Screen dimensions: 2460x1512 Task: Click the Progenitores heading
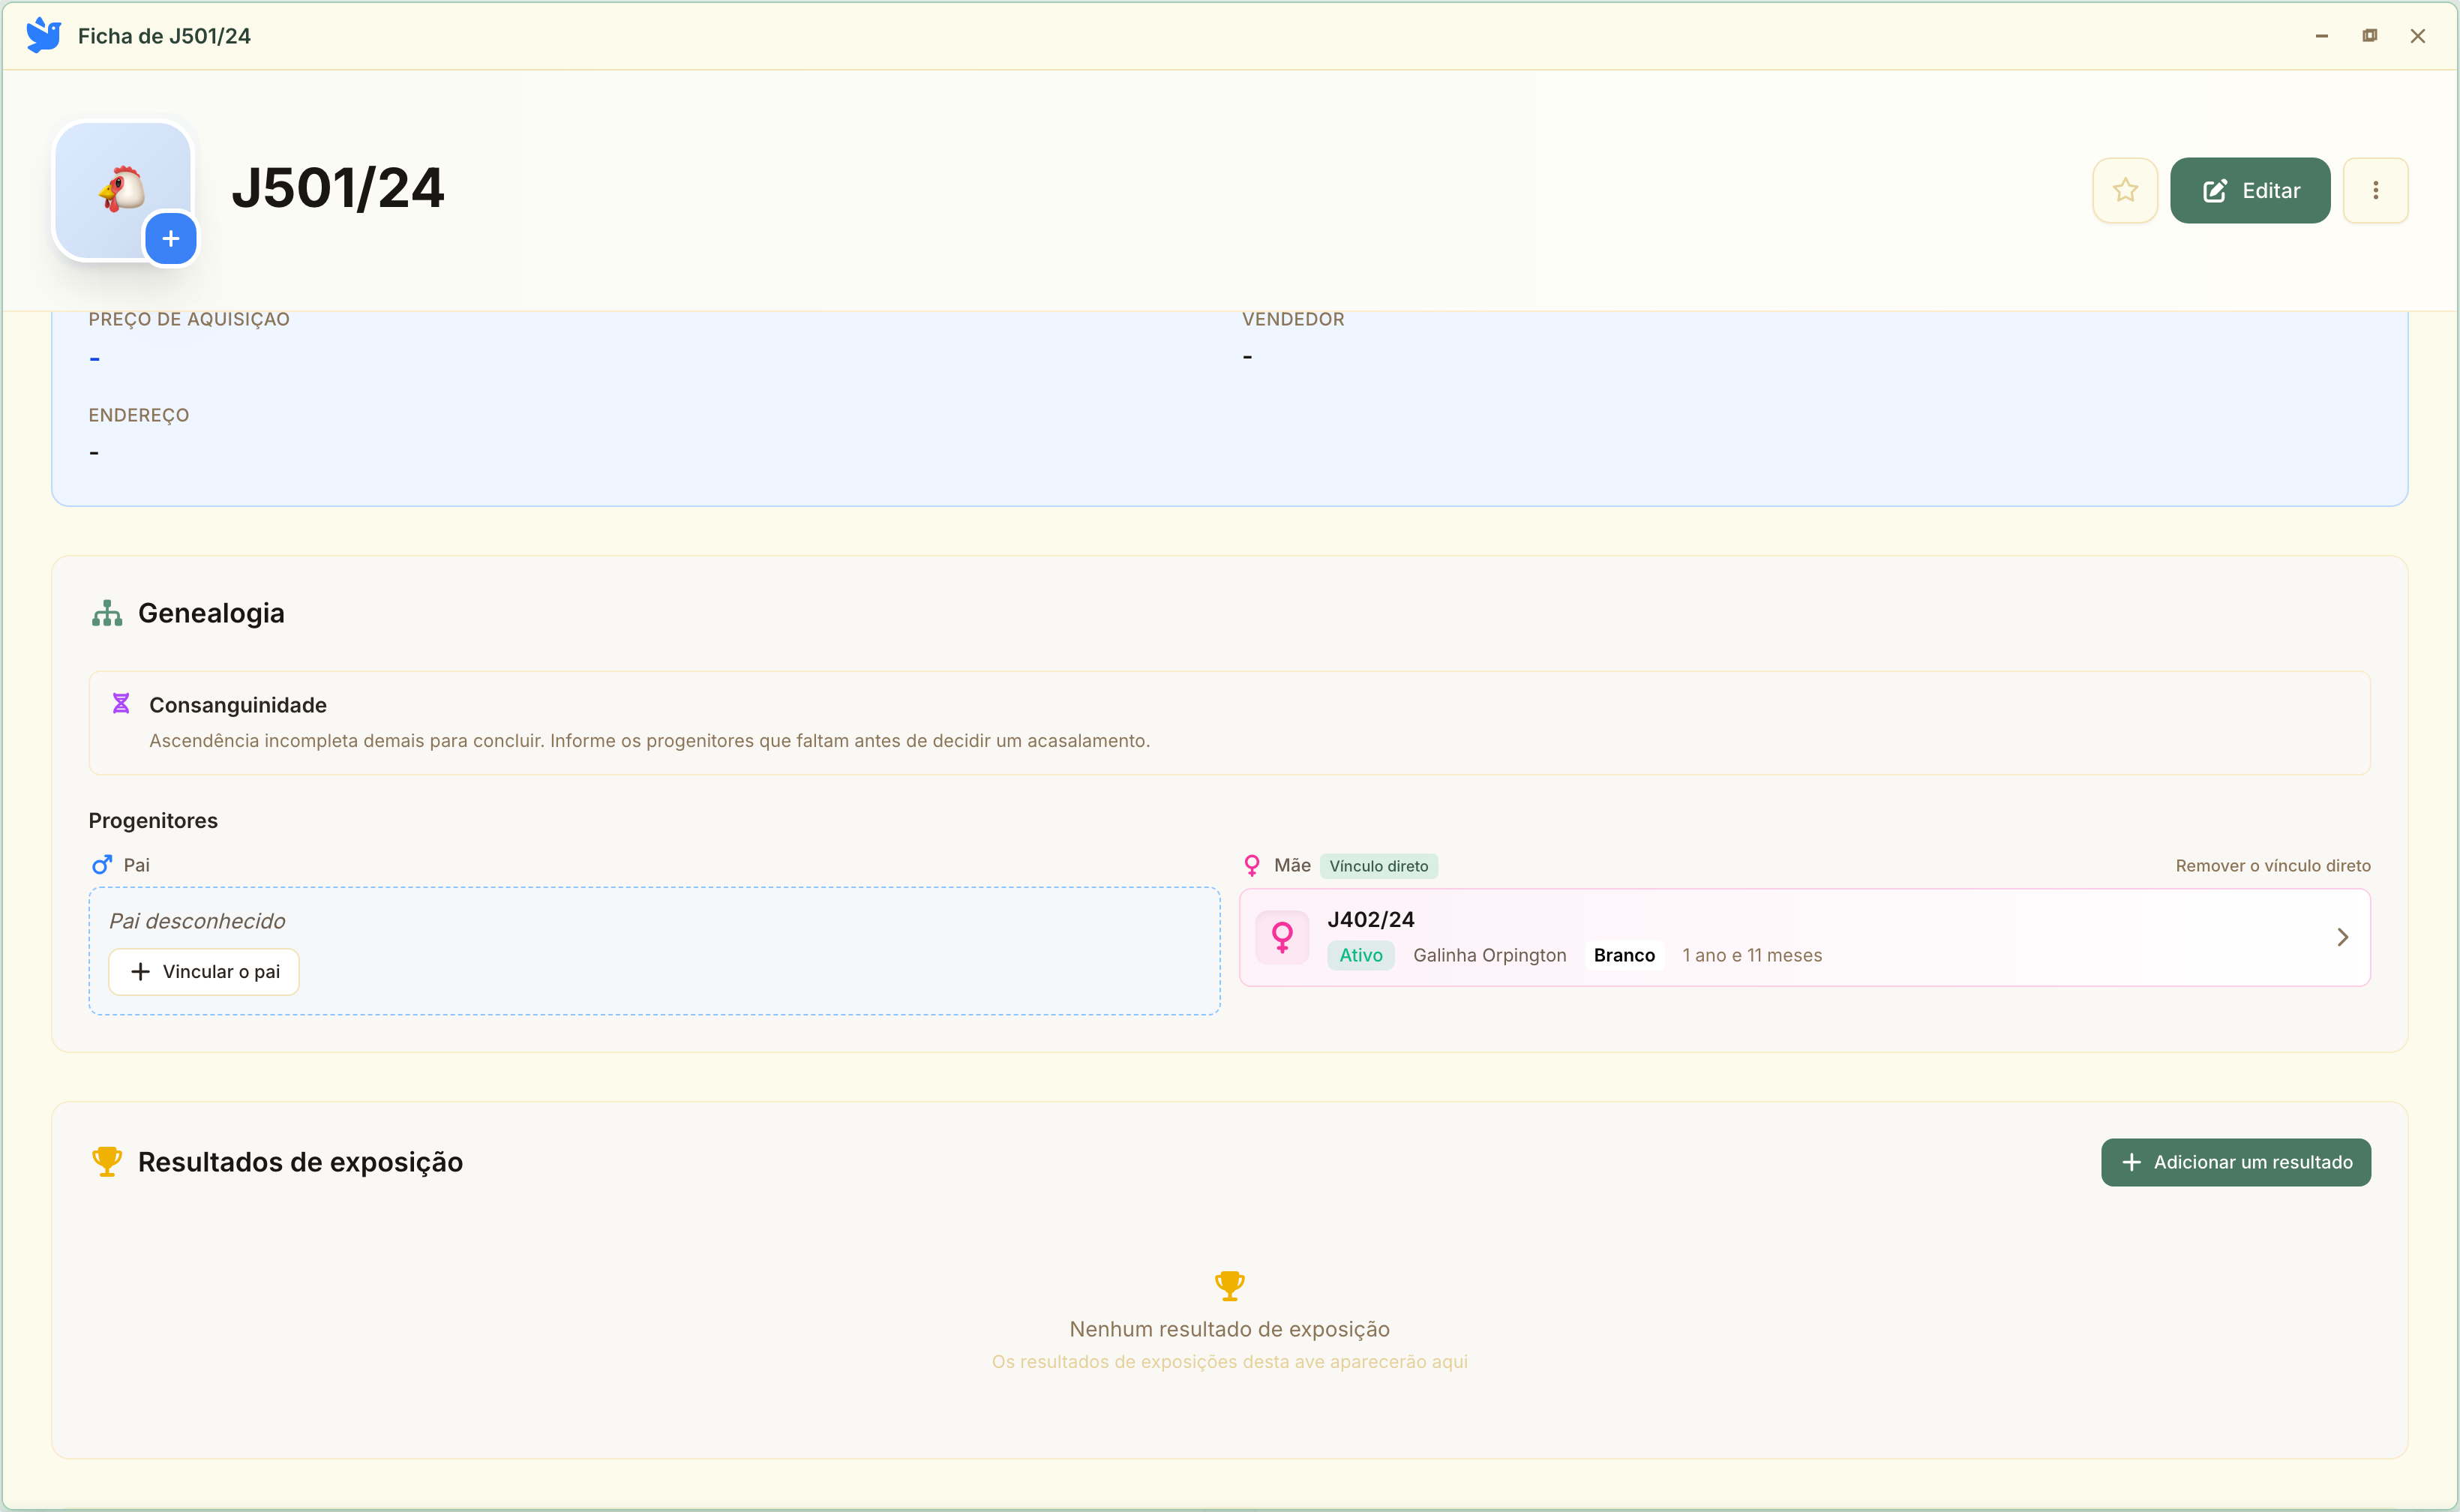pyautogui.click(x=153, y=821)
